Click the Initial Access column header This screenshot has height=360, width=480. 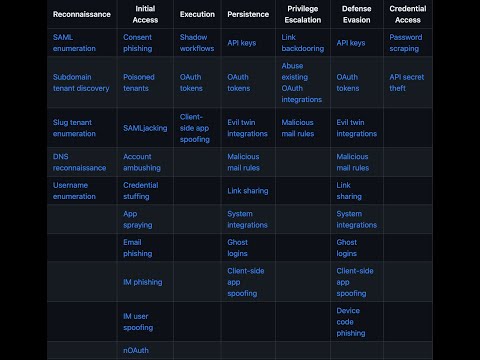tap(145, 14)
